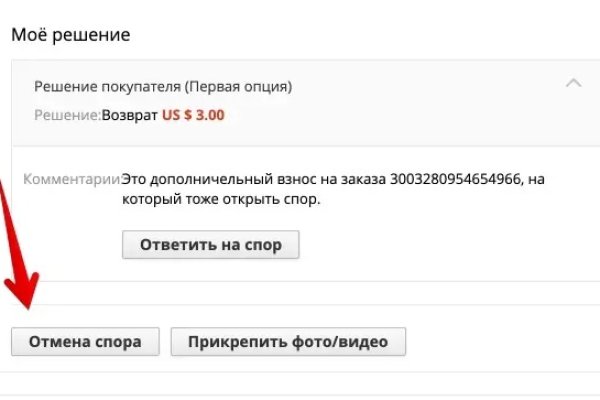Click the comment line 'который тоже открыть спор'
600x400 pixels.
tap(219, 199)
